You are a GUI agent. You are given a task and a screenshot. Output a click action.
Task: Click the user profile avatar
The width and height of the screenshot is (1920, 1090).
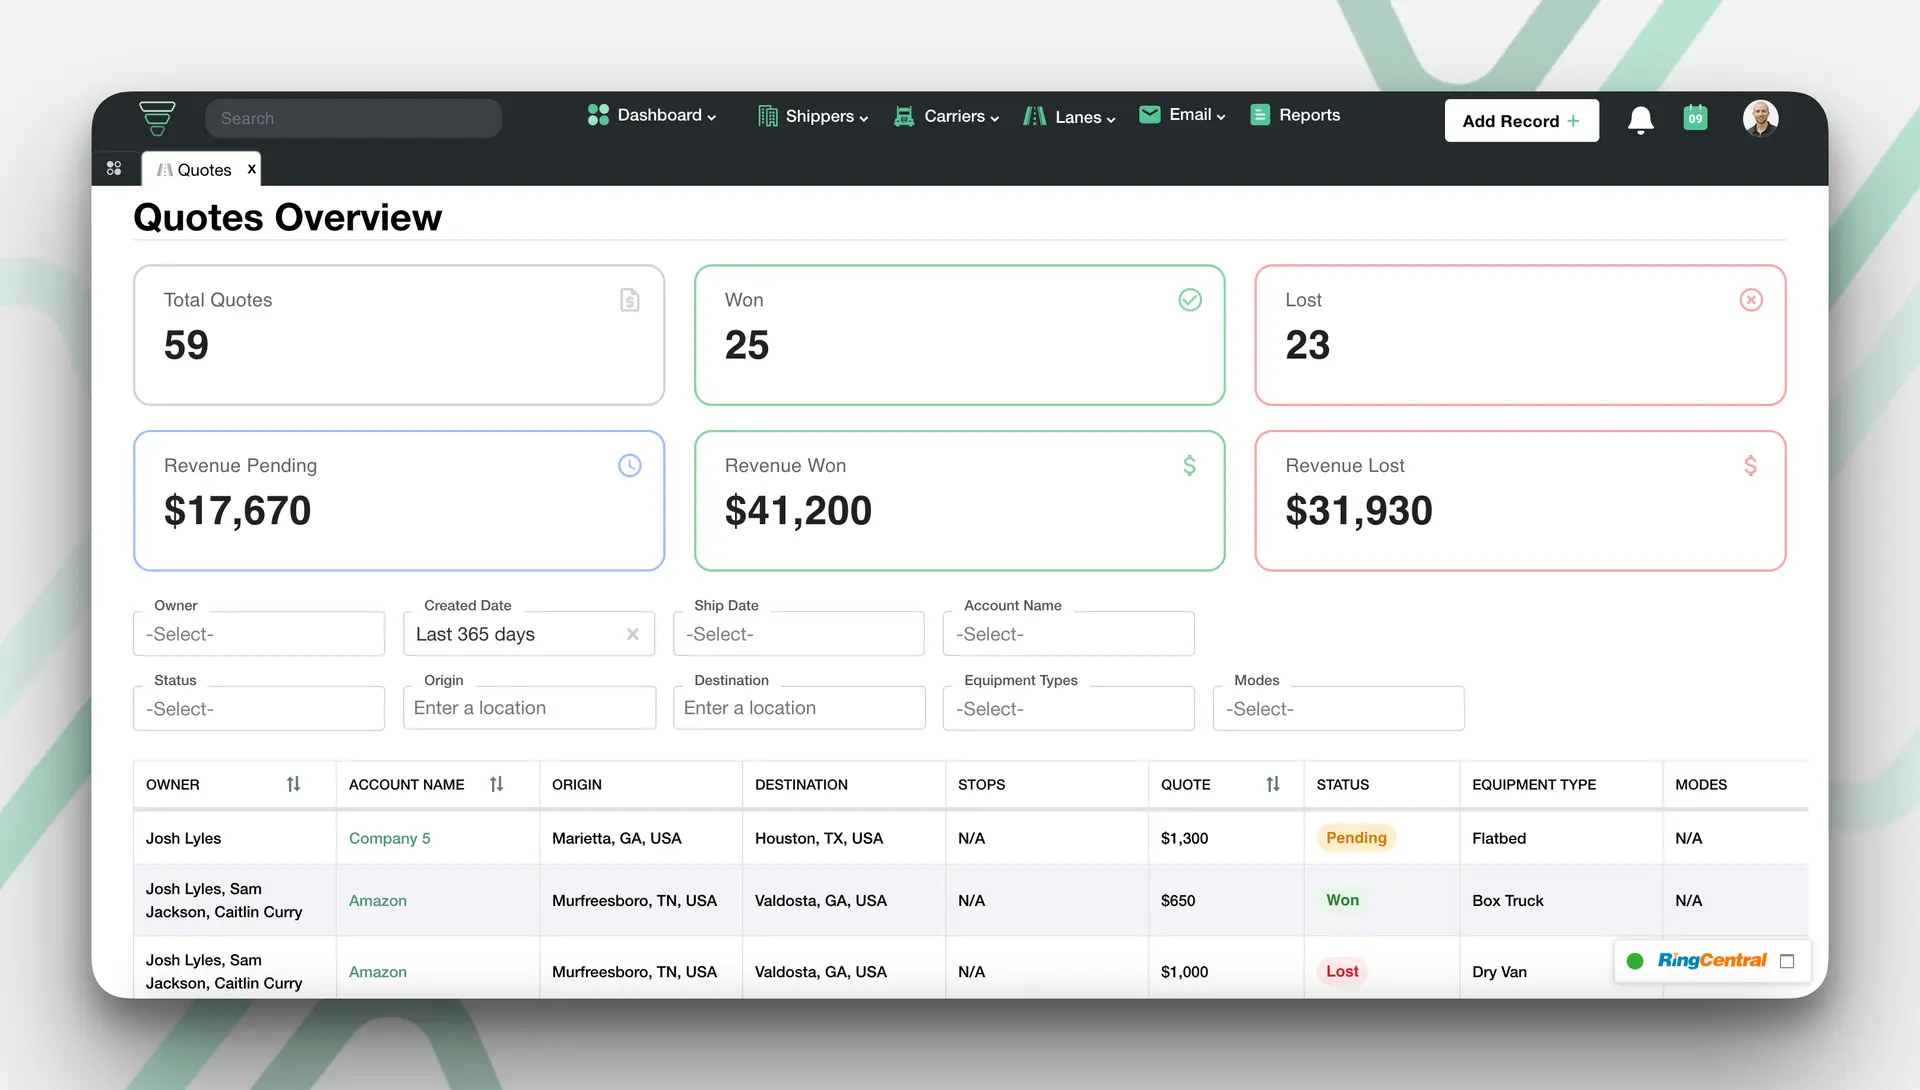[1761, 118]
